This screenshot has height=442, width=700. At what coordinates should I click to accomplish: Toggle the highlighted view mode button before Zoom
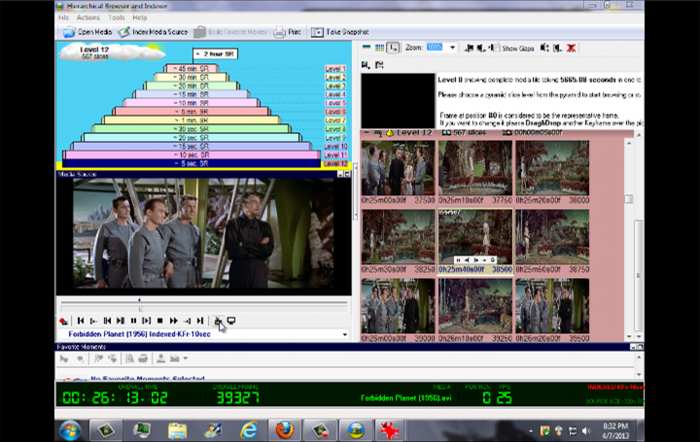click(x=393, y=47)
